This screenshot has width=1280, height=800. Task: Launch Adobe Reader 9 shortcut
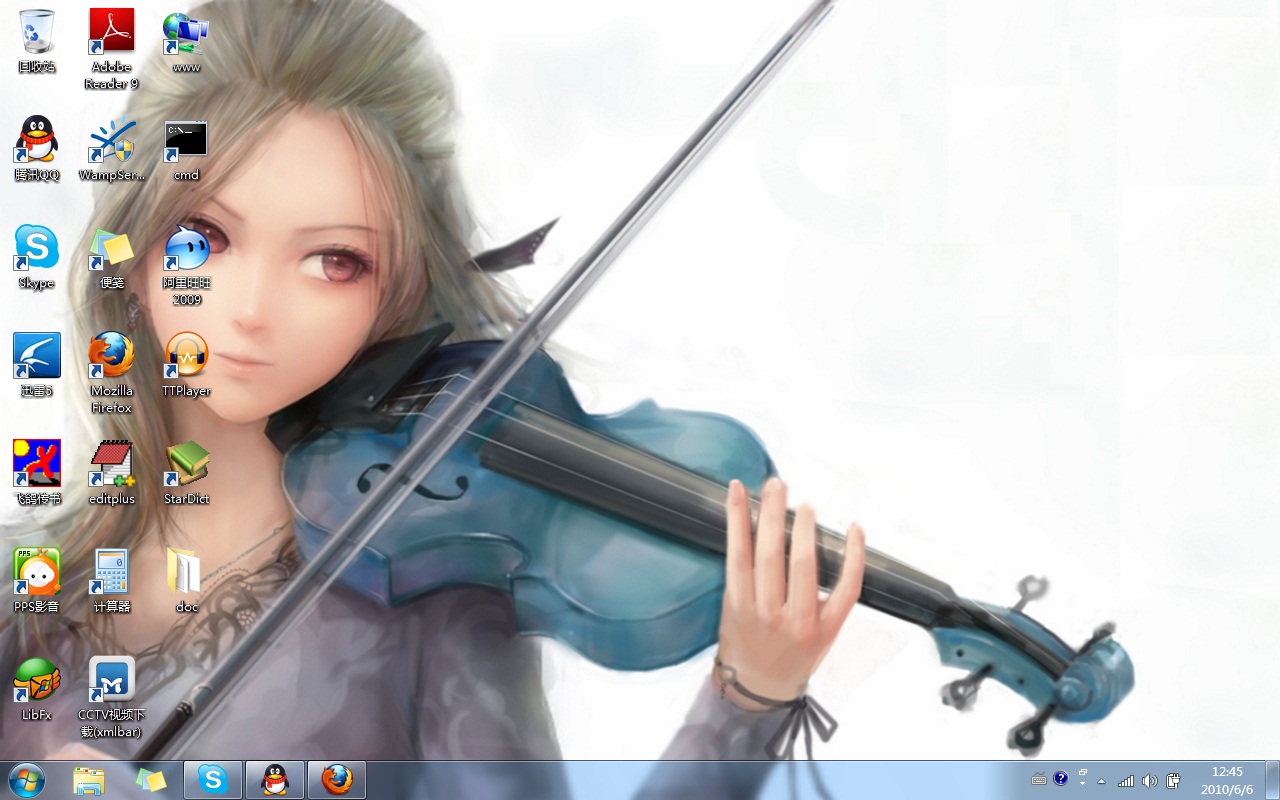point(111,49)
